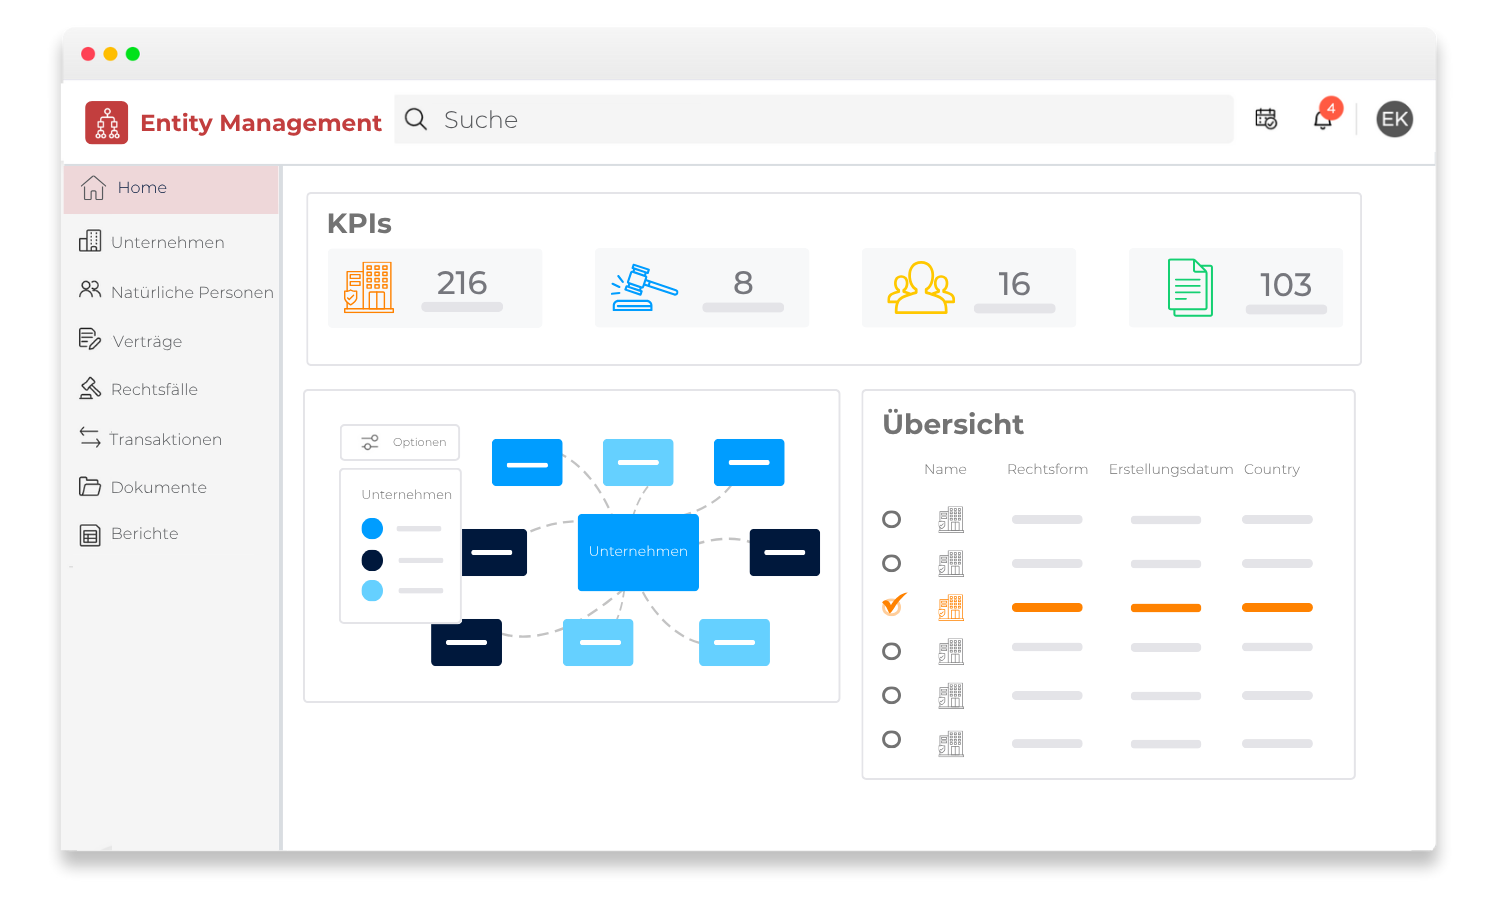Click the Natürliche Personen people icon
The height and width of the screenshot is (900, 1500).
[x=90, y=289]
